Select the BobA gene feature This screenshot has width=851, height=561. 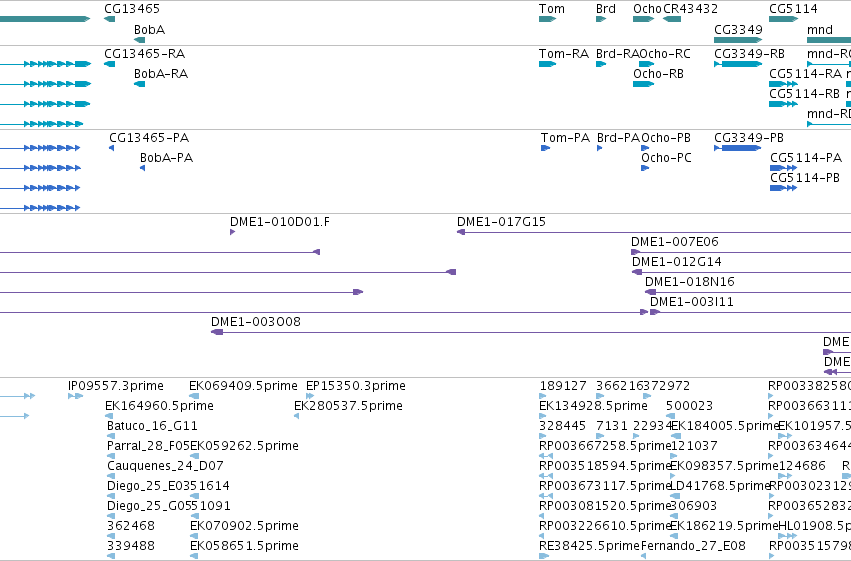139,40
